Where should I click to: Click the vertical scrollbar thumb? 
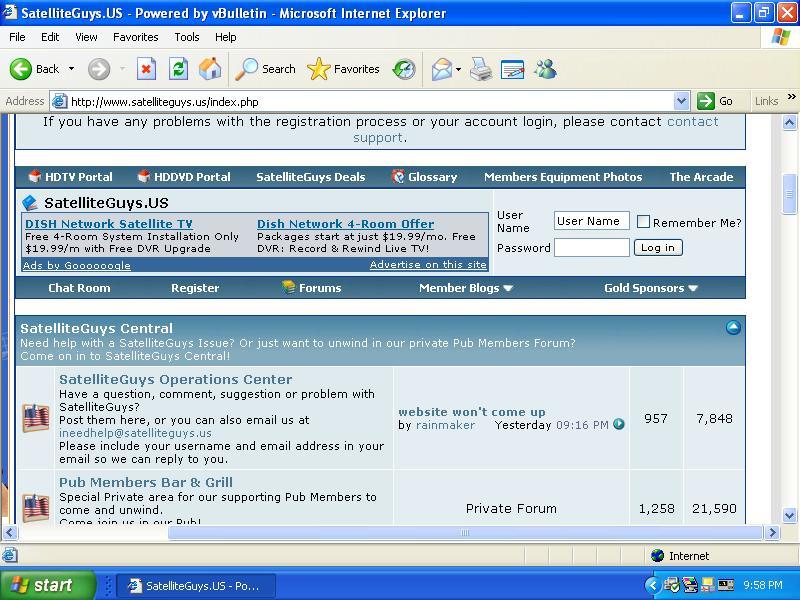(789, 194)
